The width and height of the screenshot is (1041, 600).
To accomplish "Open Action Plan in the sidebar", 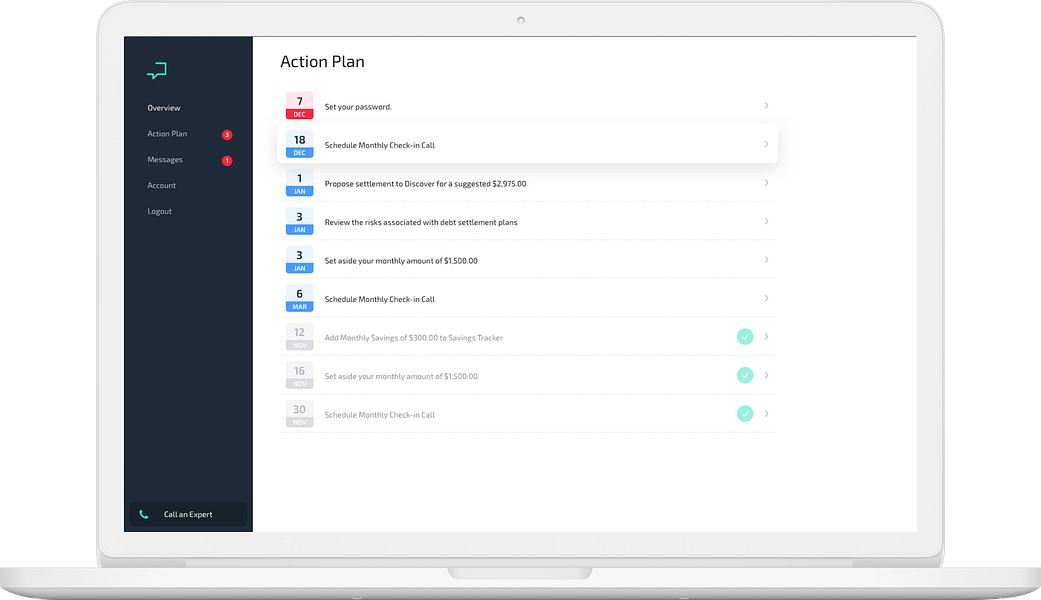I will point(167,133).
